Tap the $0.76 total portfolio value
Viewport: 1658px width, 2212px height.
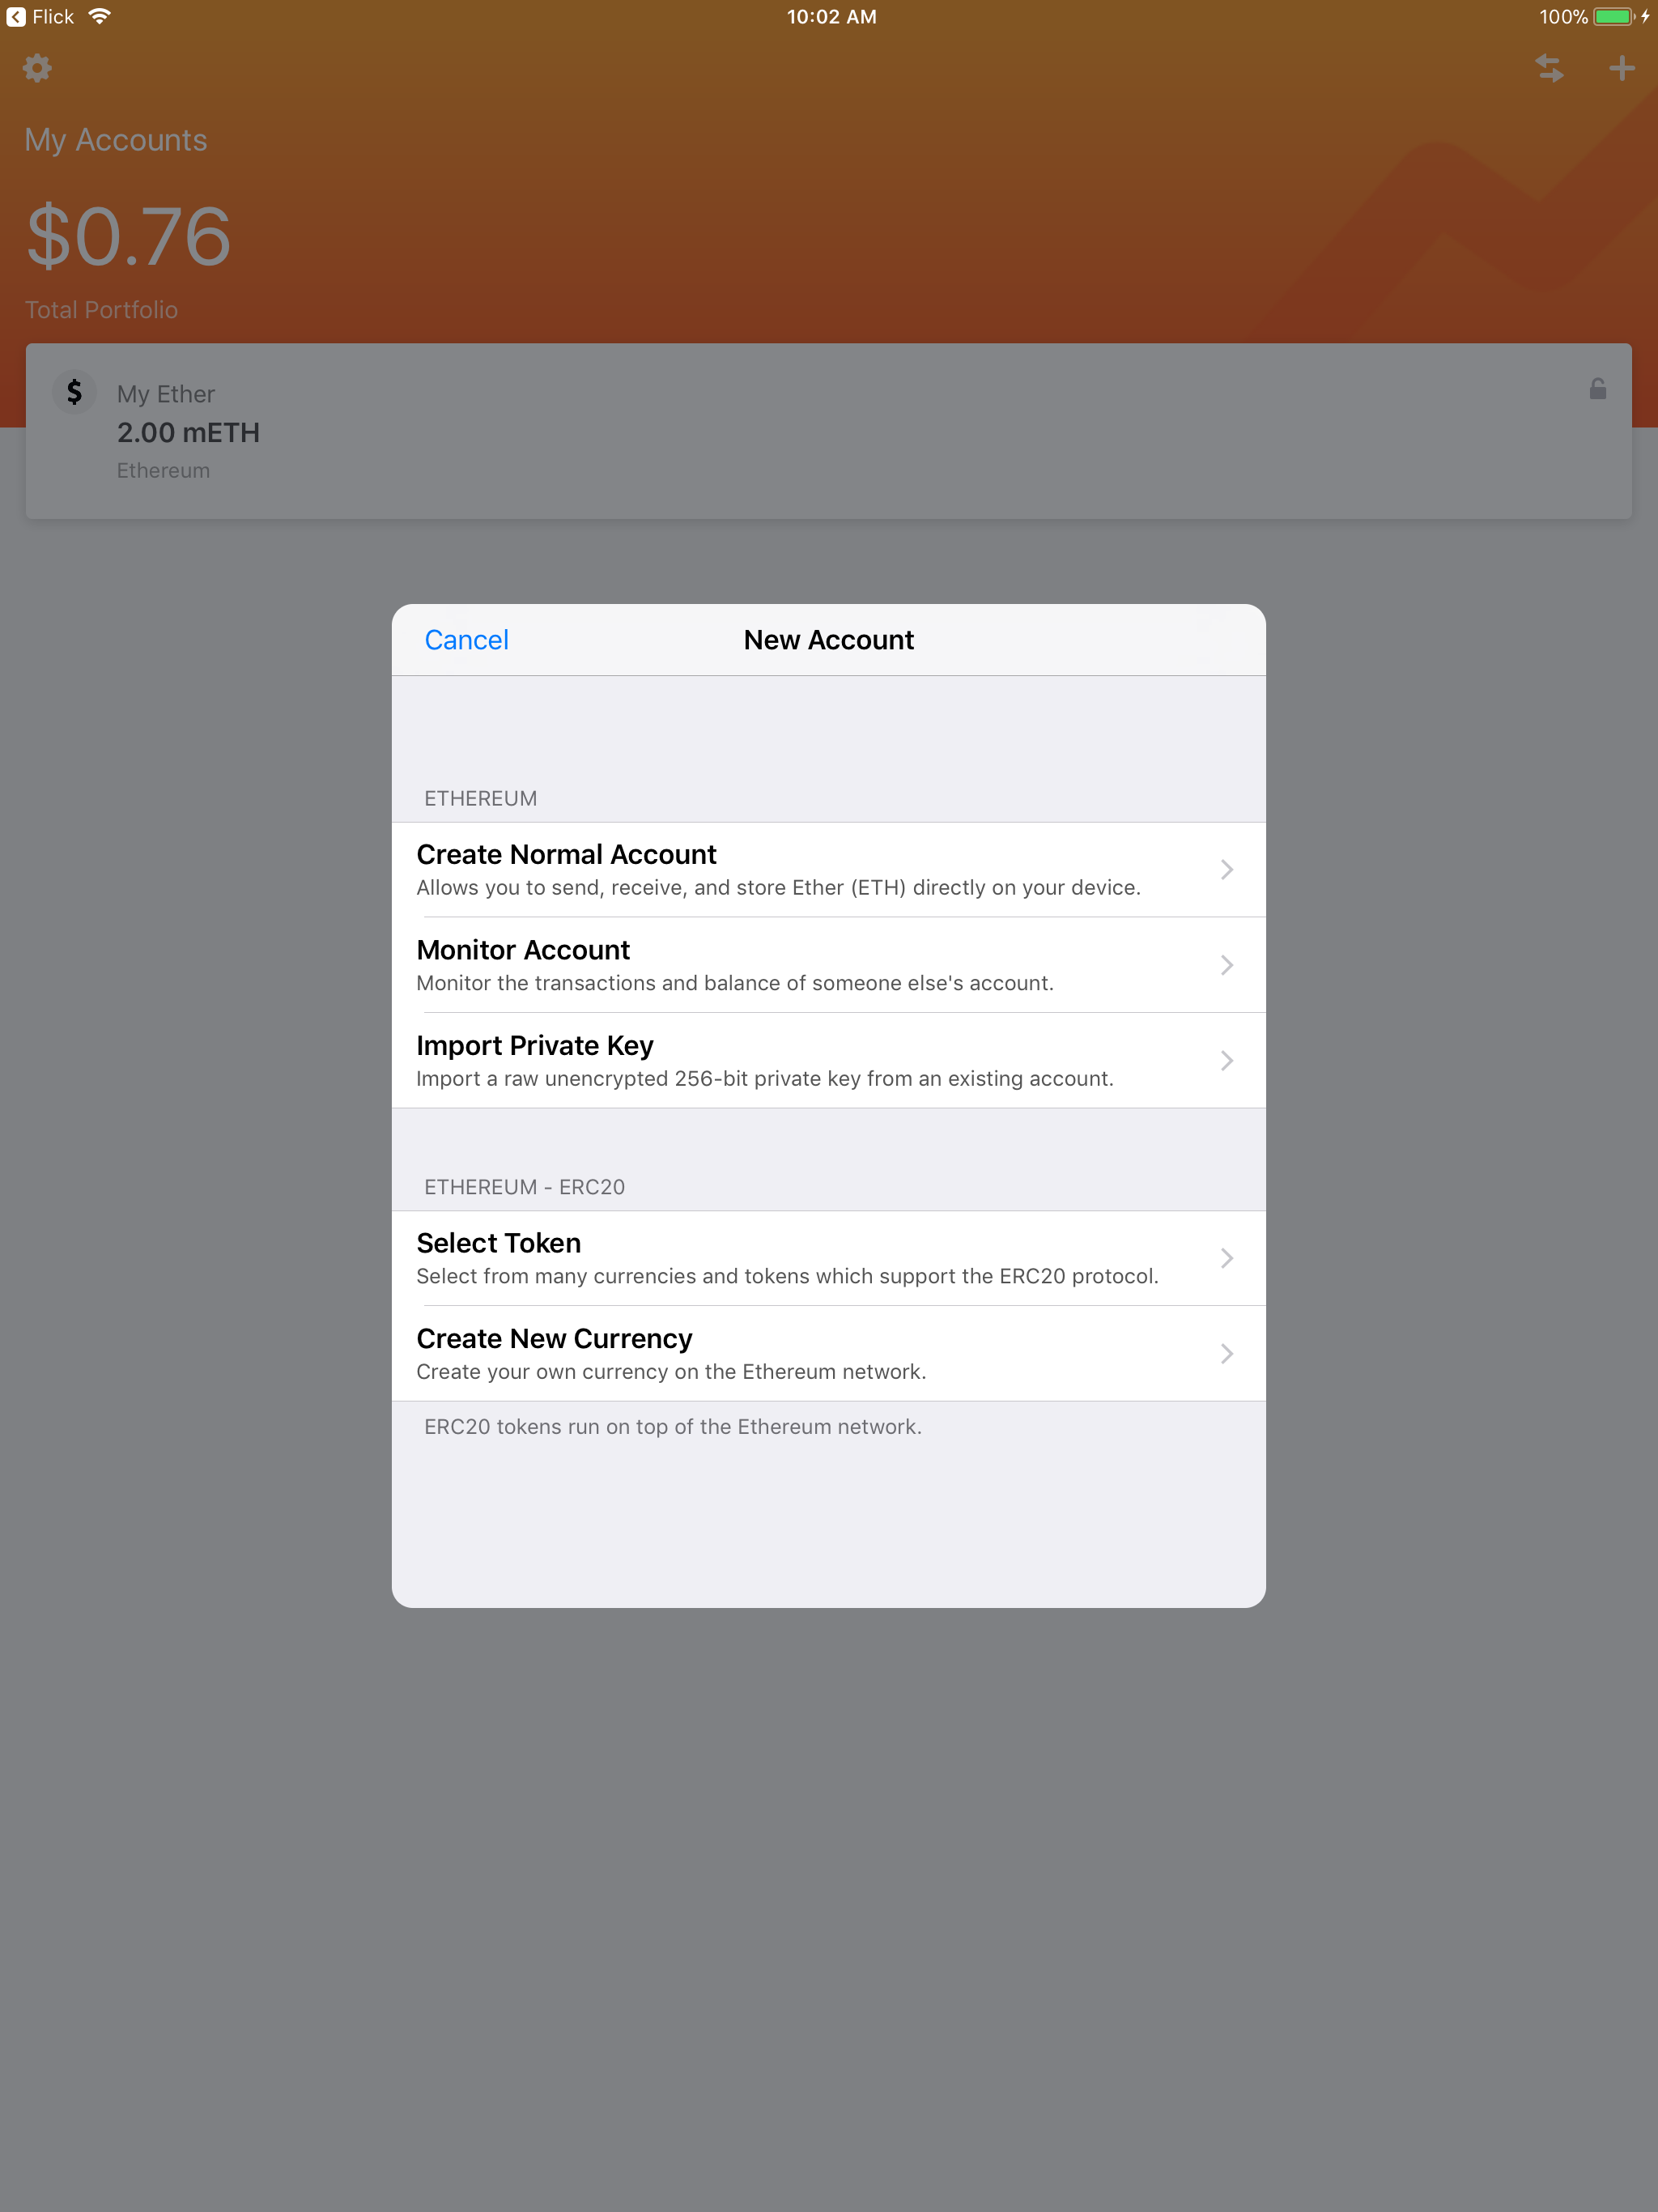point(128,237)
